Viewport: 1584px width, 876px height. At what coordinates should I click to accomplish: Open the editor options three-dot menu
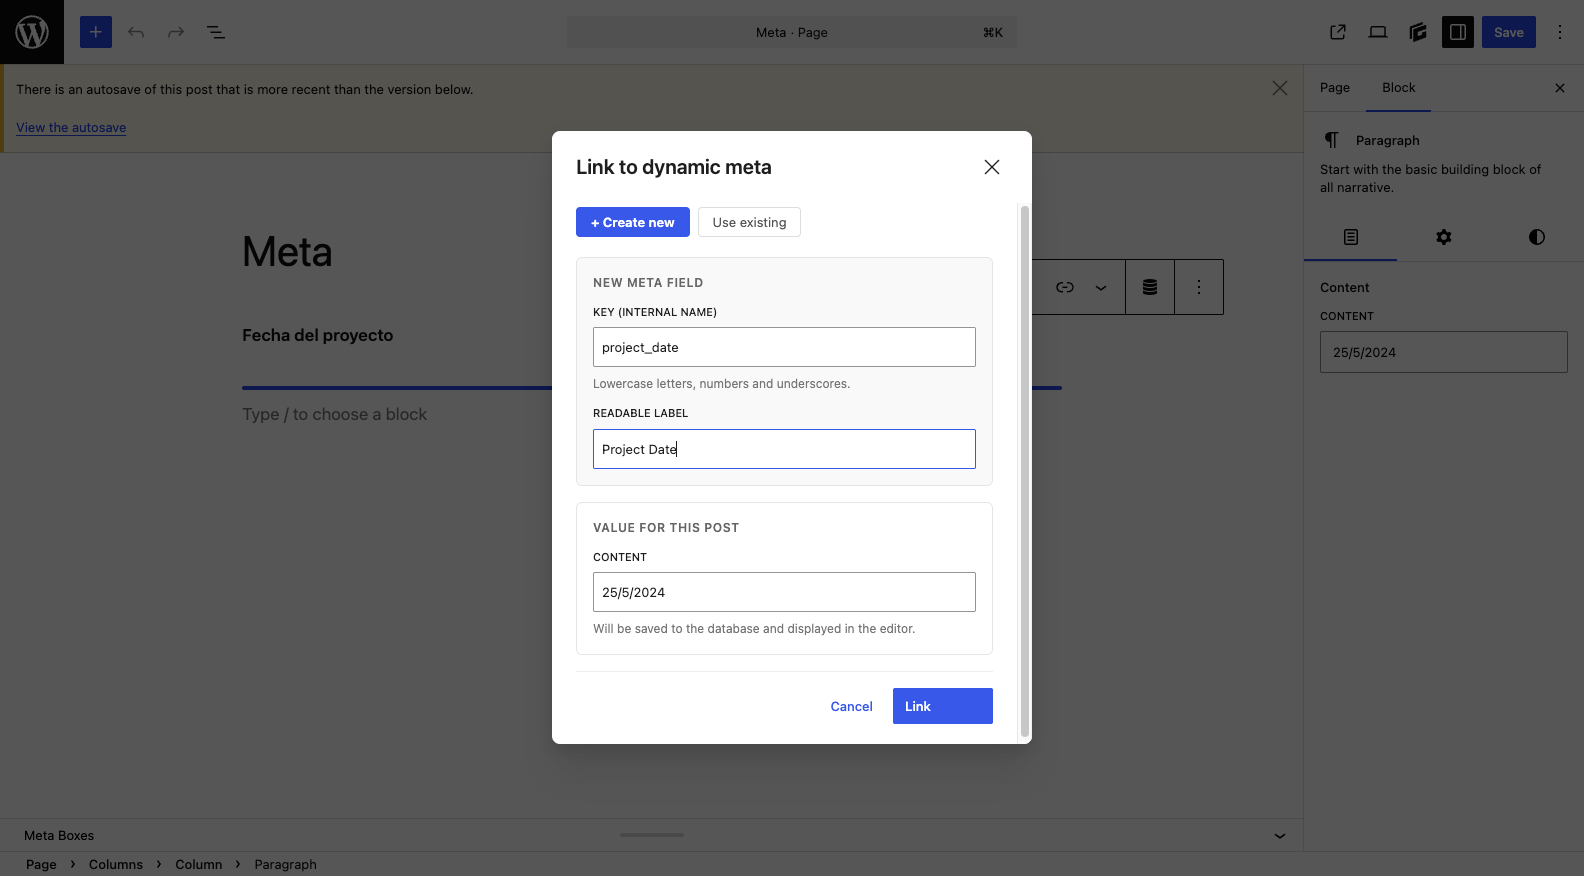[1560, 32]
